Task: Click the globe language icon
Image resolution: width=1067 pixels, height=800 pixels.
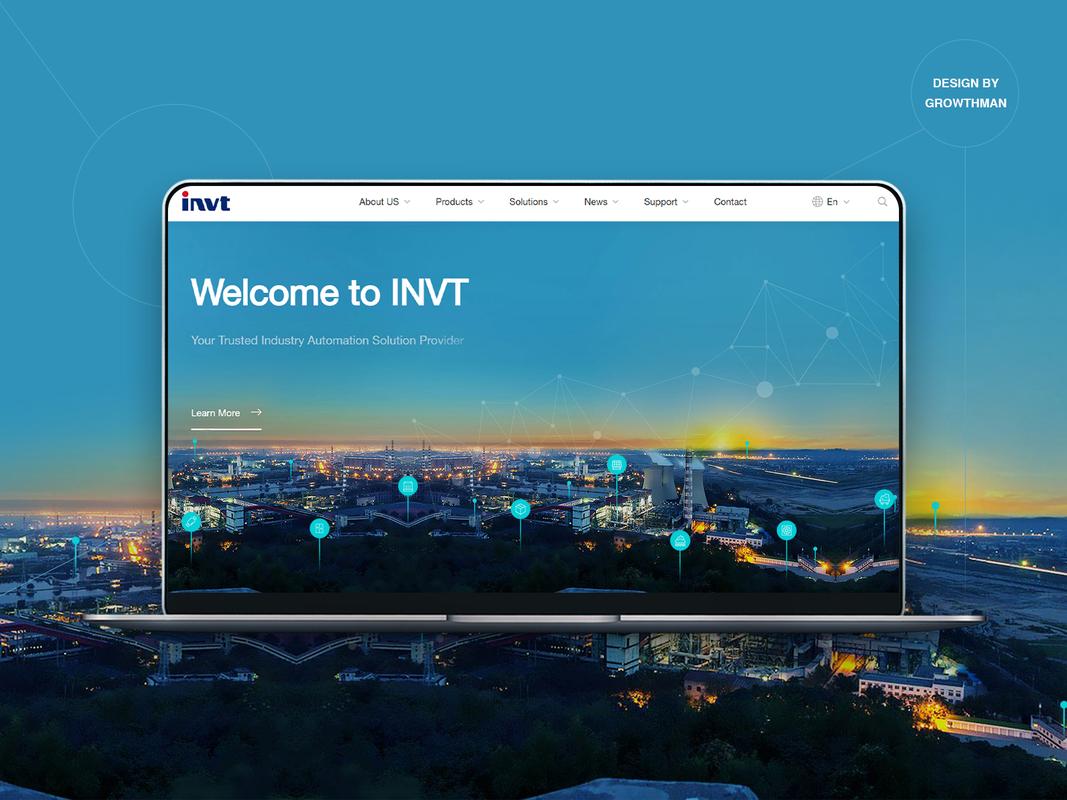Action: pos(817,201)
